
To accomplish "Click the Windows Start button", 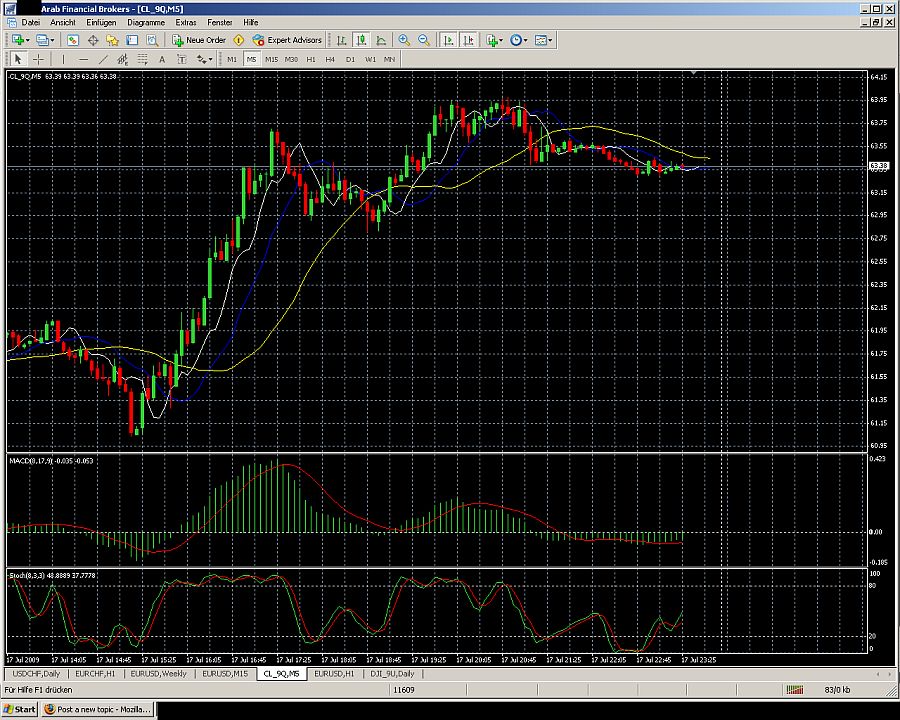I will (x=20, y=709).
